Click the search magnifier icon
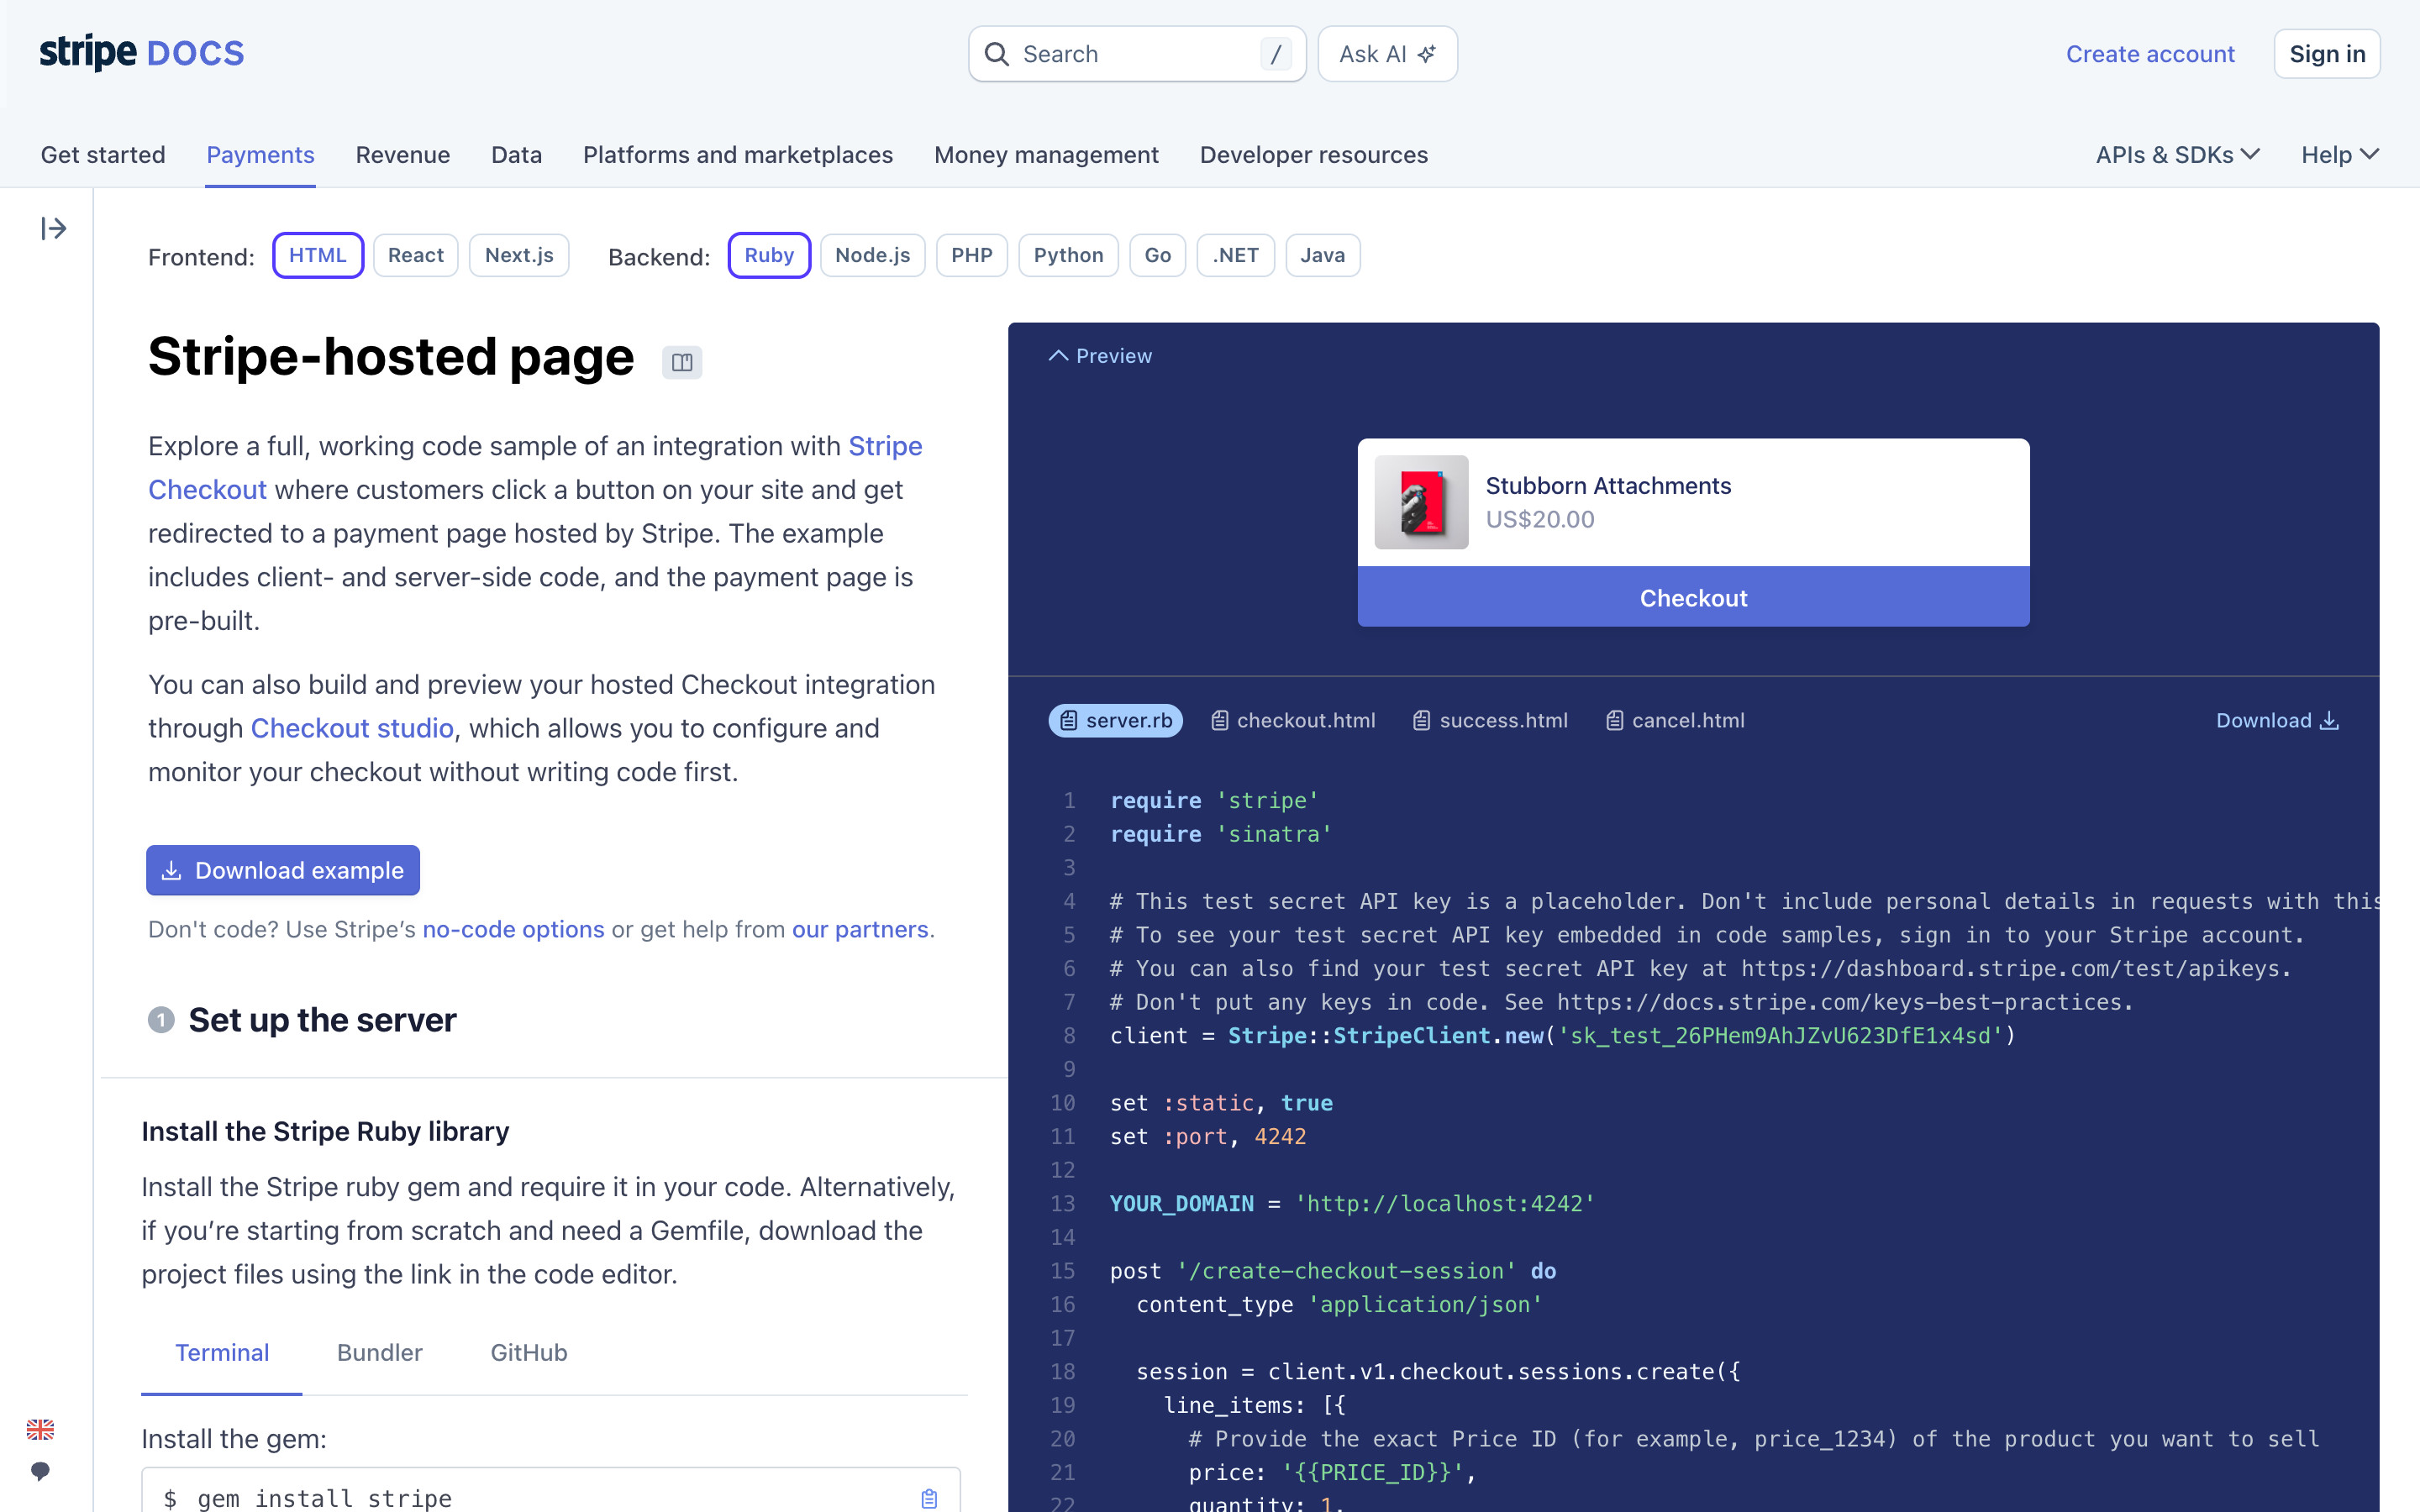The image size is (2420, 1512). pyautogui.click(x=996, y=54)
